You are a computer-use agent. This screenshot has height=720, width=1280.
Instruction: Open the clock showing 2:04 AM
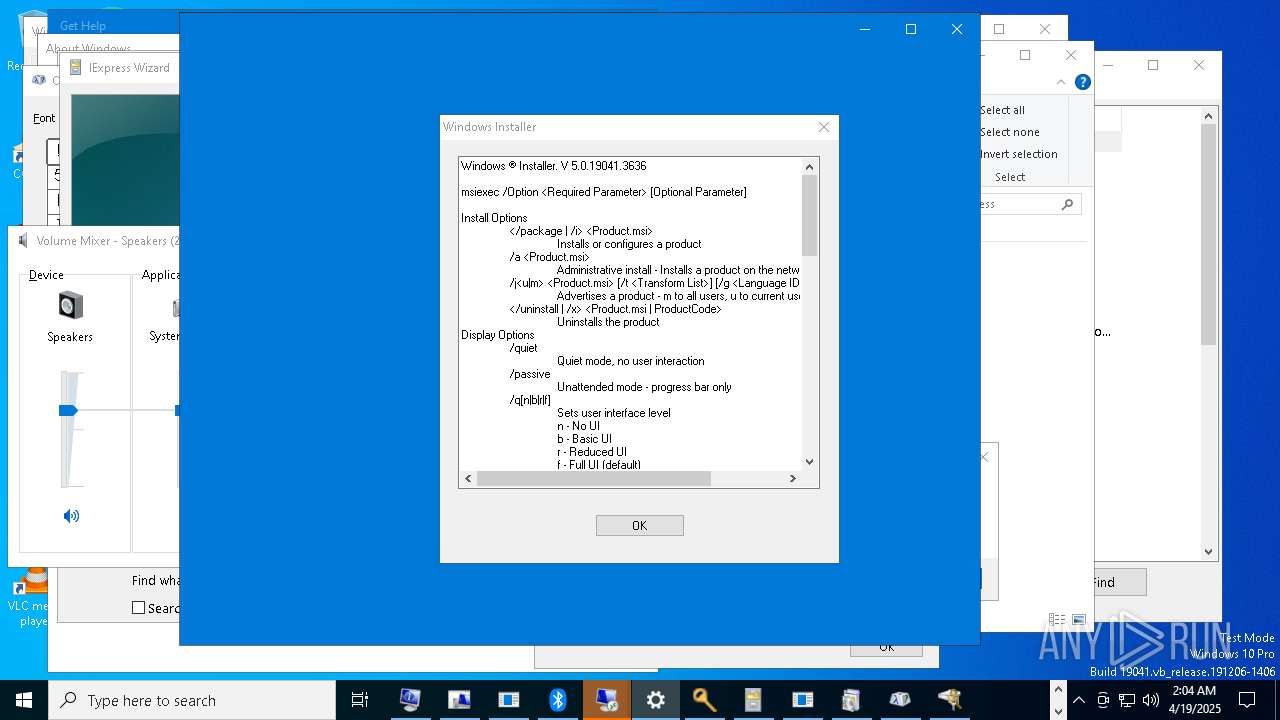1193,700
